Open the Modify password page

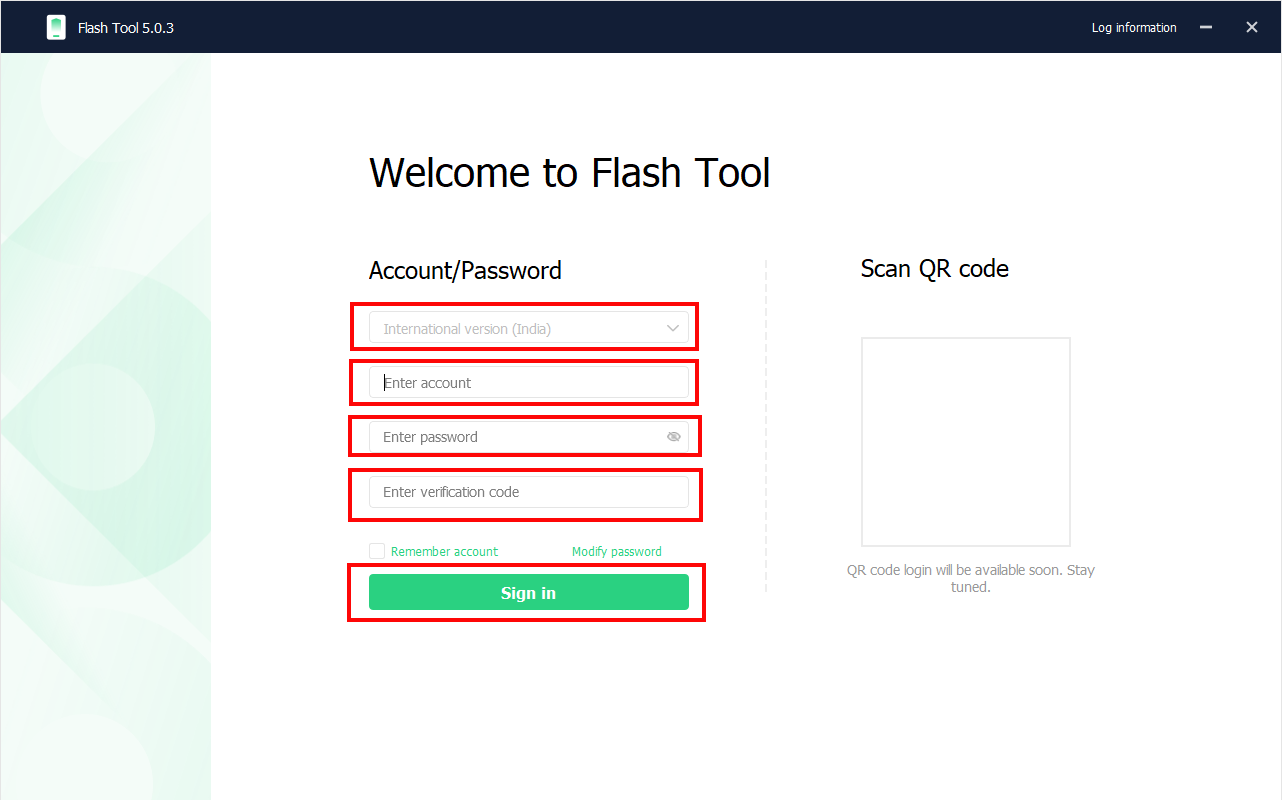click(x=616, y=551)
